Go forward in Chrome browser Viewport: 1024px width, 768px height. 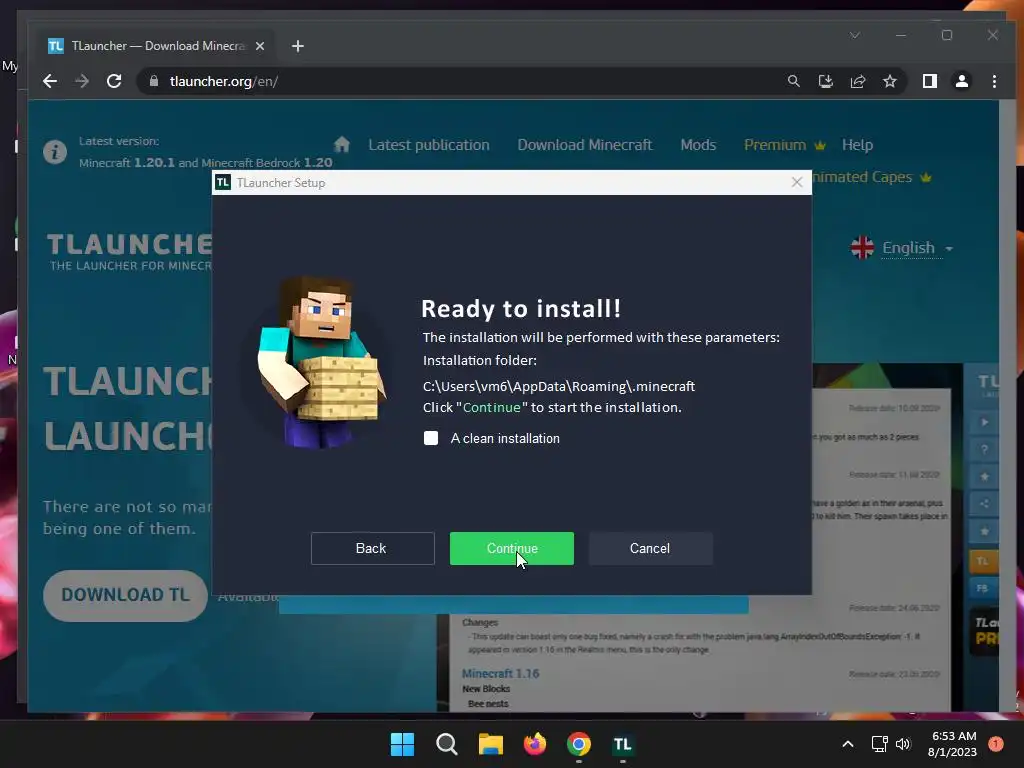(82, 81)
